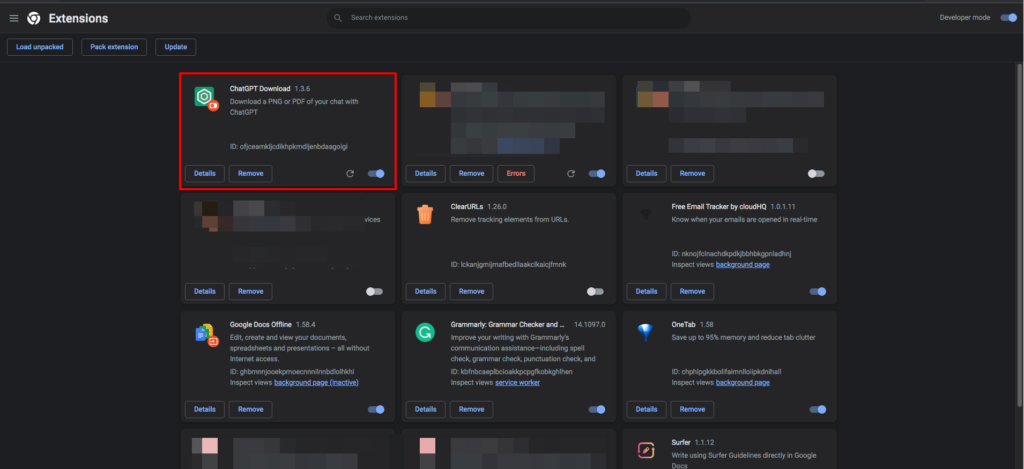Image resolution: width=1024 pixels, height=469 pixels.
Task: Click Grammarly version 14.1097.0
Action: tap(590, 324)
